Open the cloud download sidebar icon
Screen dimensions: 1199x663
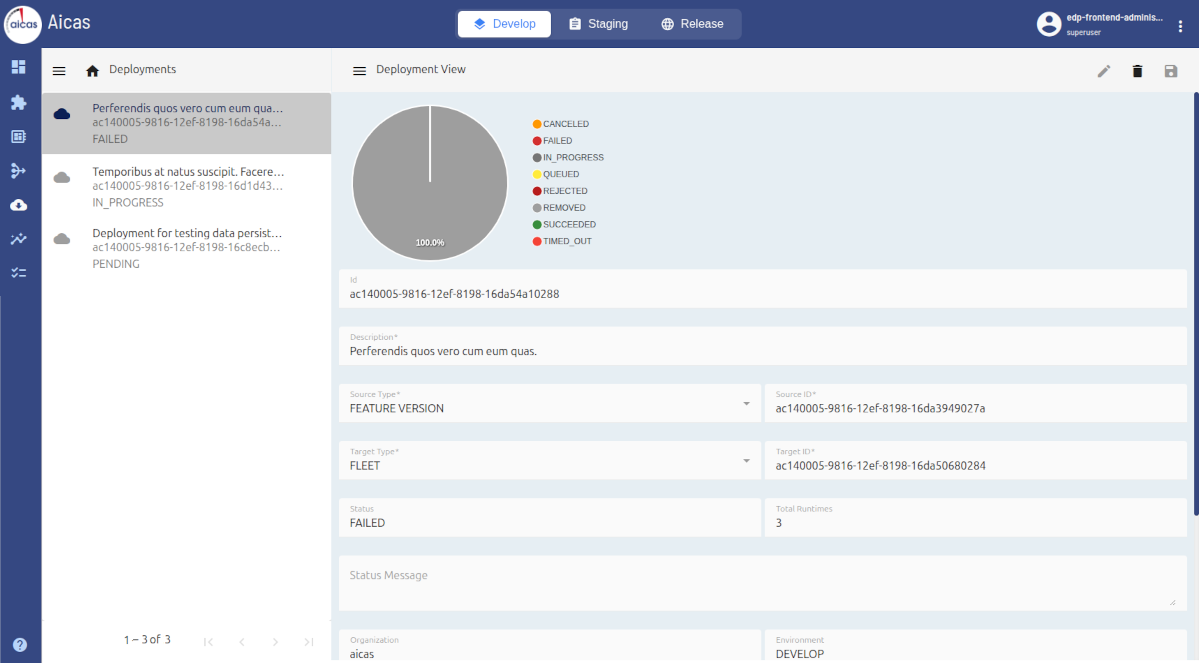click(18, 205)
